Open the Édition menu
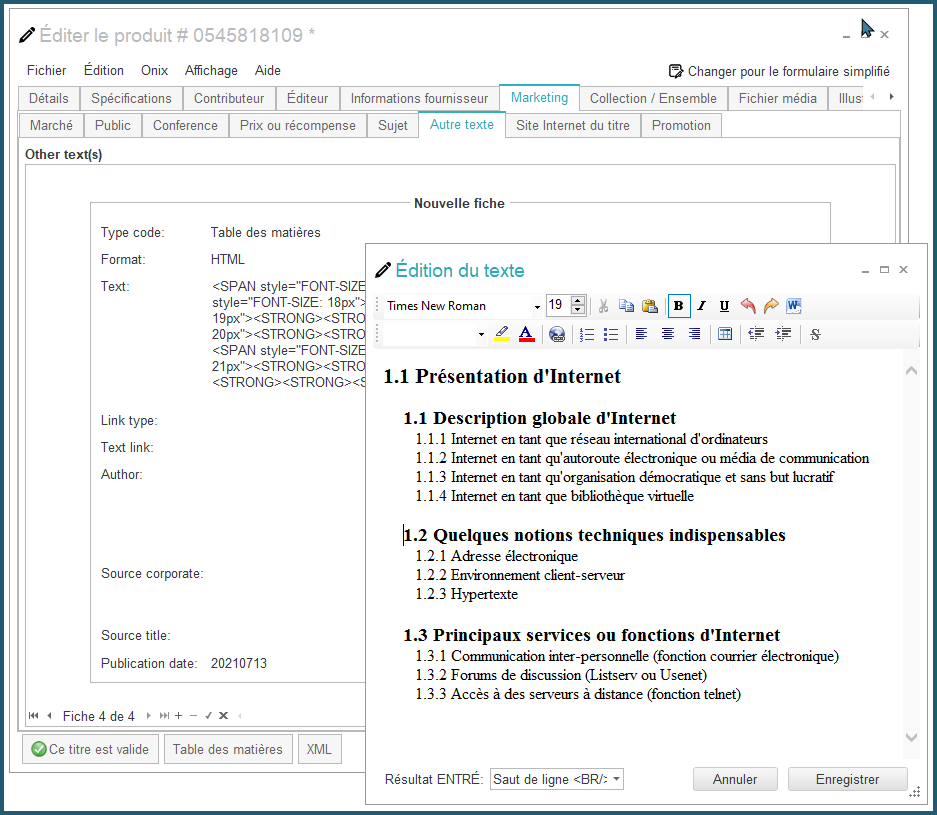This screenshot has height=815, width=937. 104,71
